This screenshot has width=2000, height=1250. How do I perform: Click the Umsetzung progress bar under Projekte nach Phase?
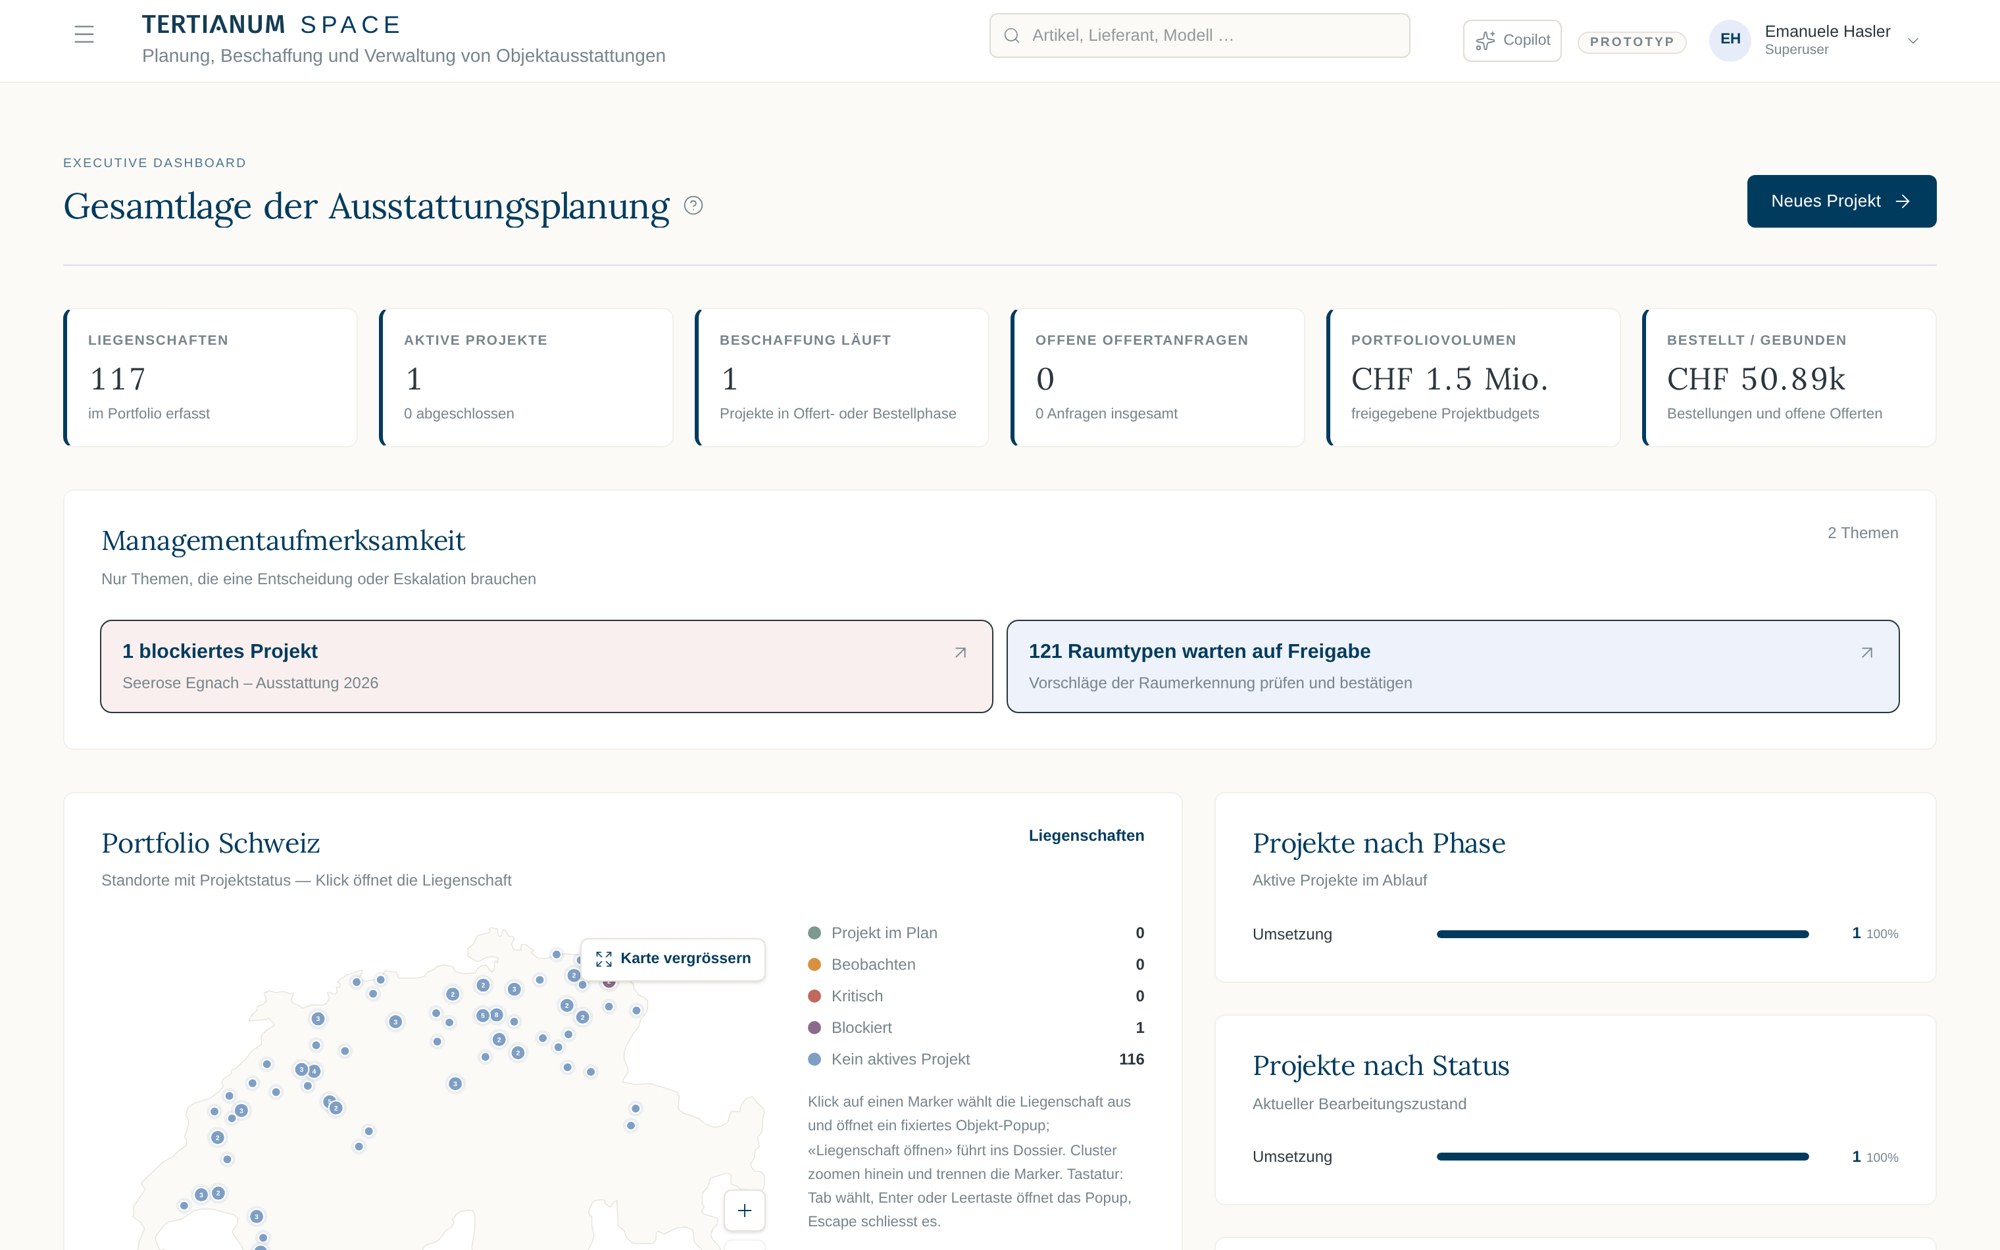(1622, 934)
